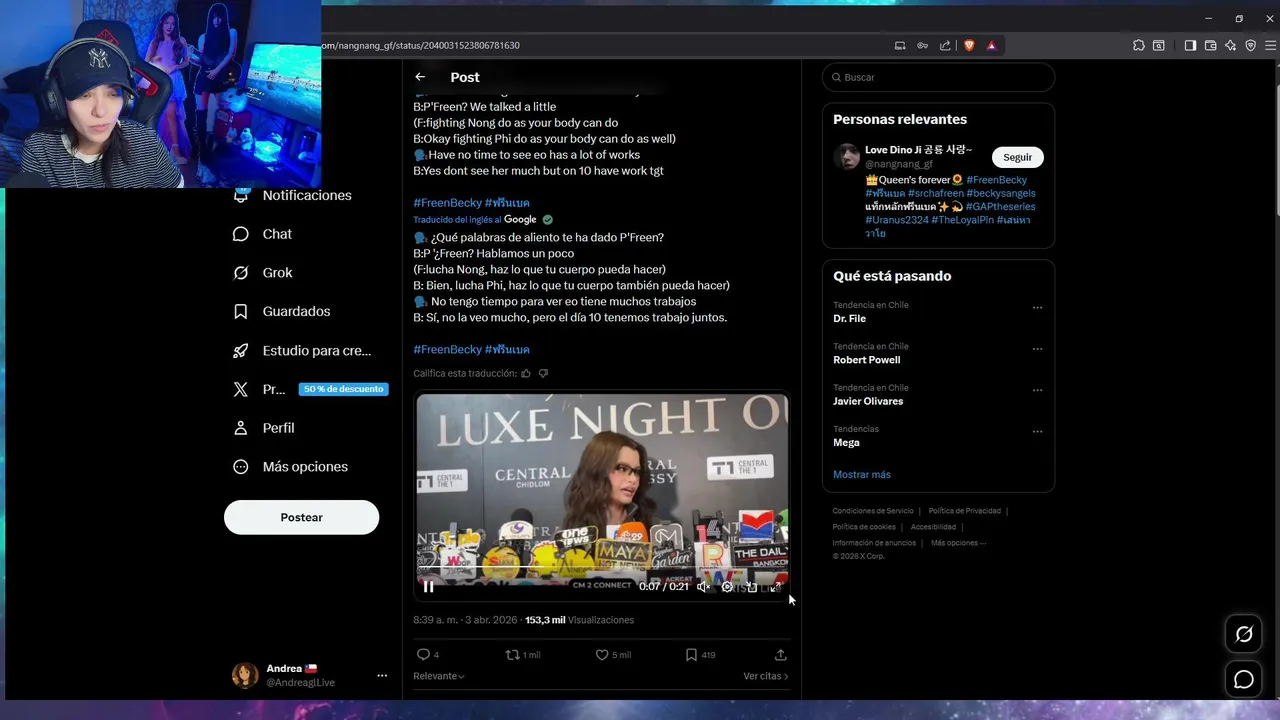
Task: Expand the video to fullscreen
Action: tap(776, 587)
